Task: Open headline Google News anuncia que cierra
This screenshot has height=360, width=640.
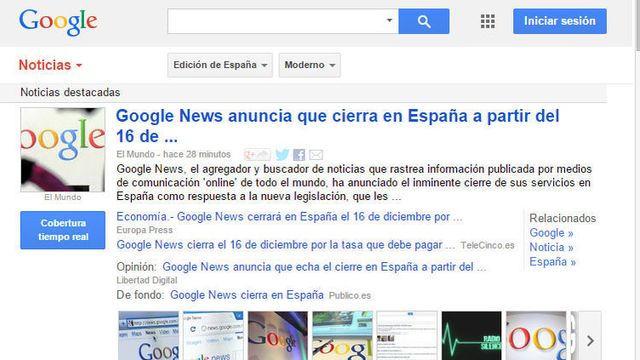Action: pos(338,126)
